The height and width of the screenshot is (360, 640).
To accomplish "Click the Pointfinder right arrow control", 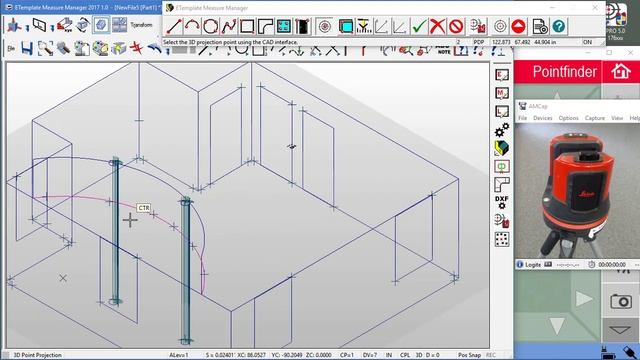I will 584,299.
